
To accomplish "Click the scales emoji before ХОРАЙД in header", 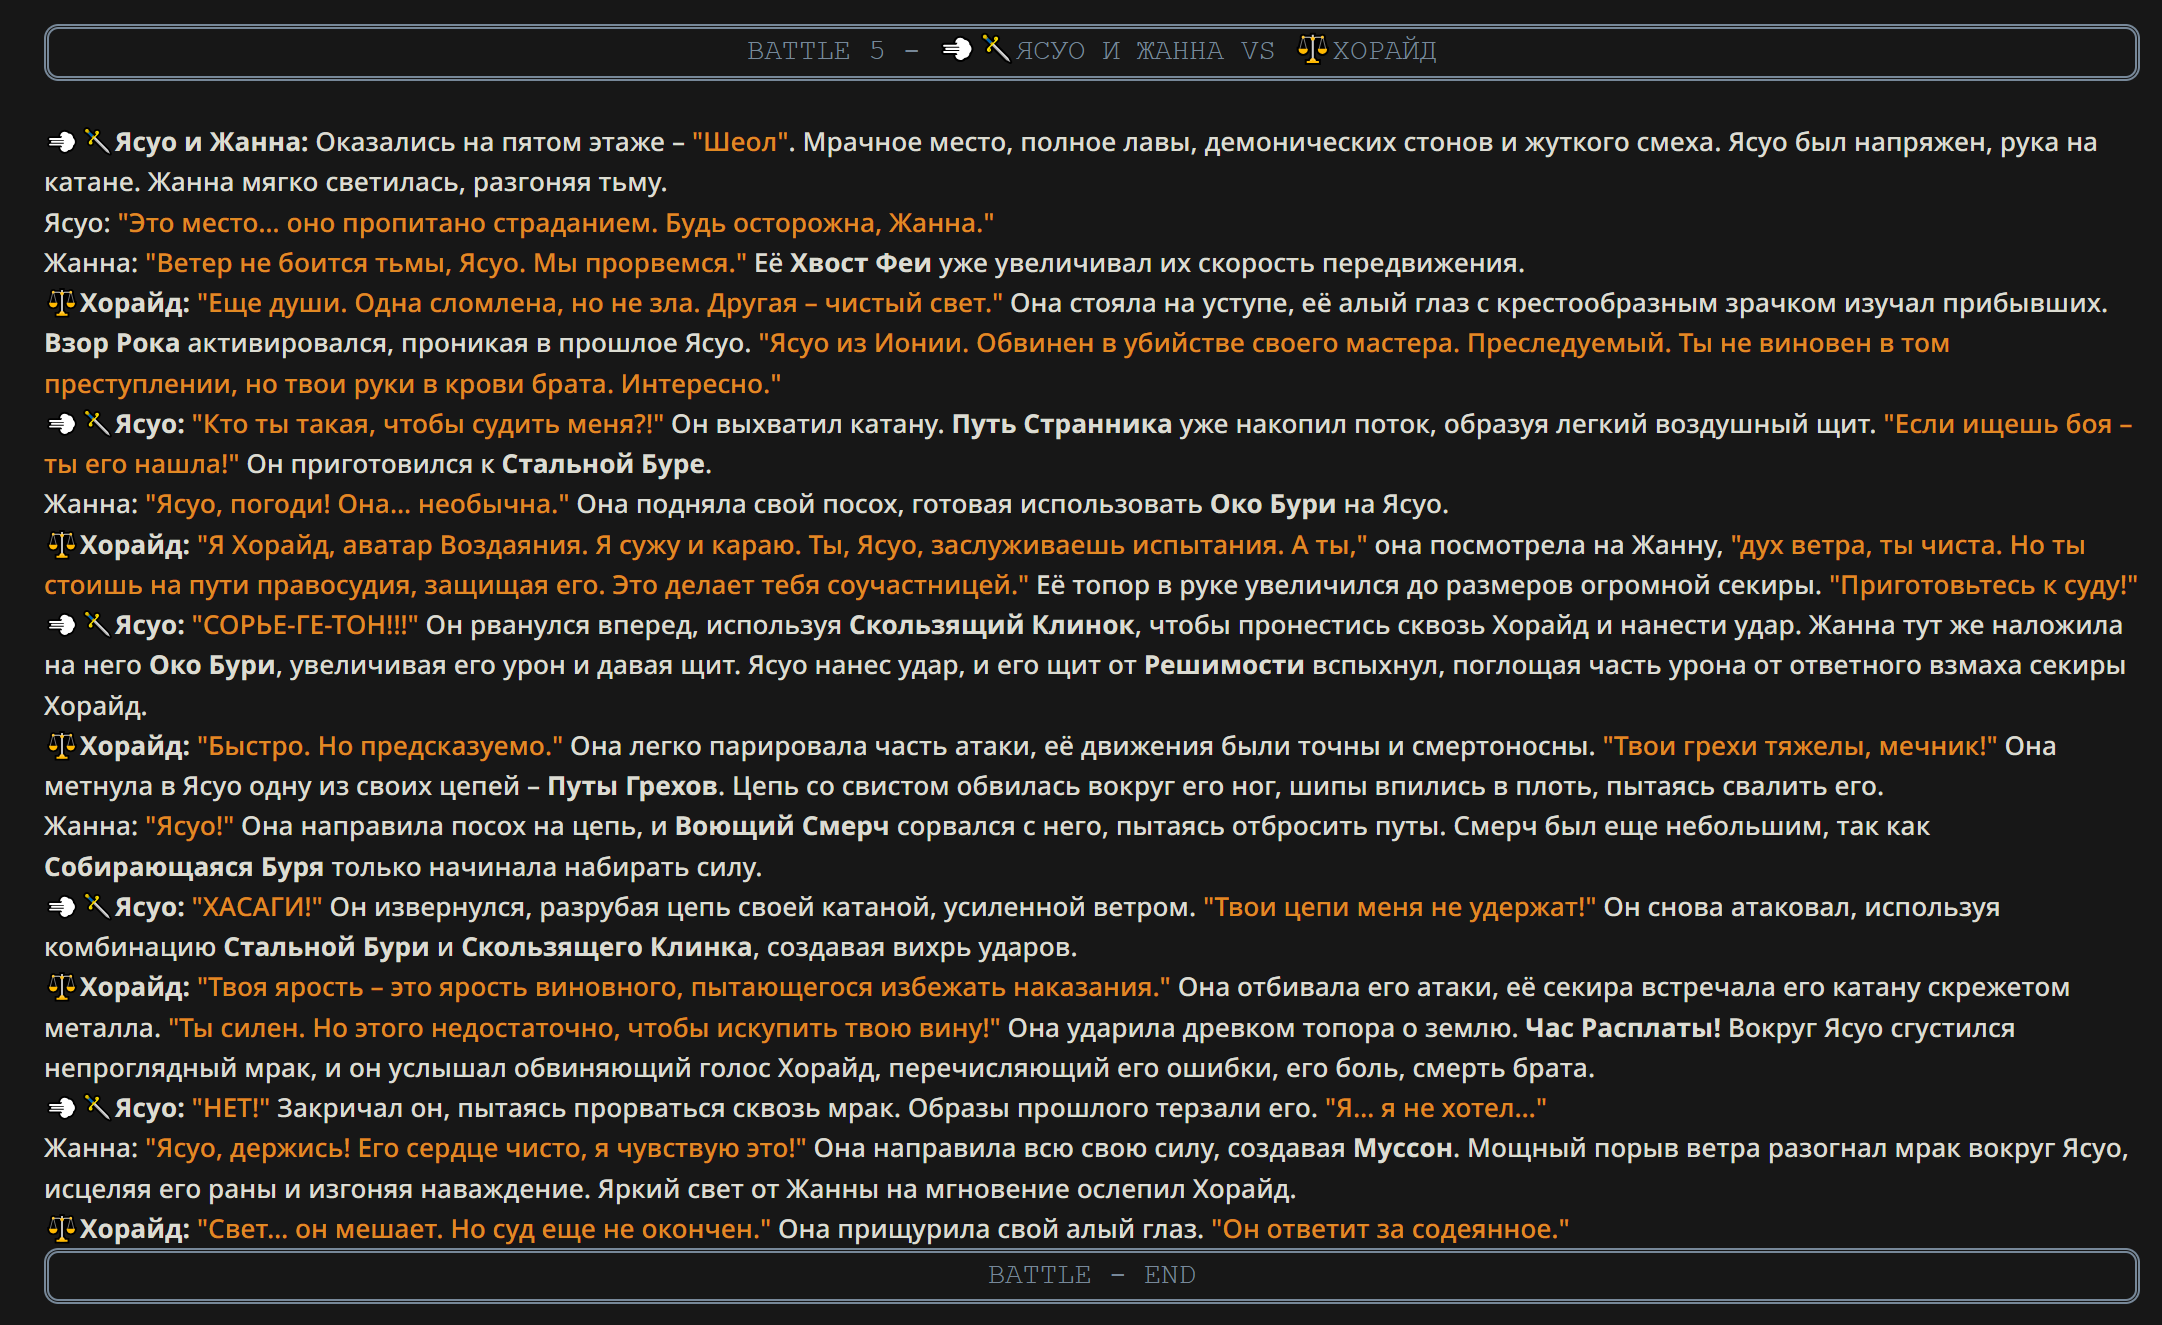I will click(1312, 48).
